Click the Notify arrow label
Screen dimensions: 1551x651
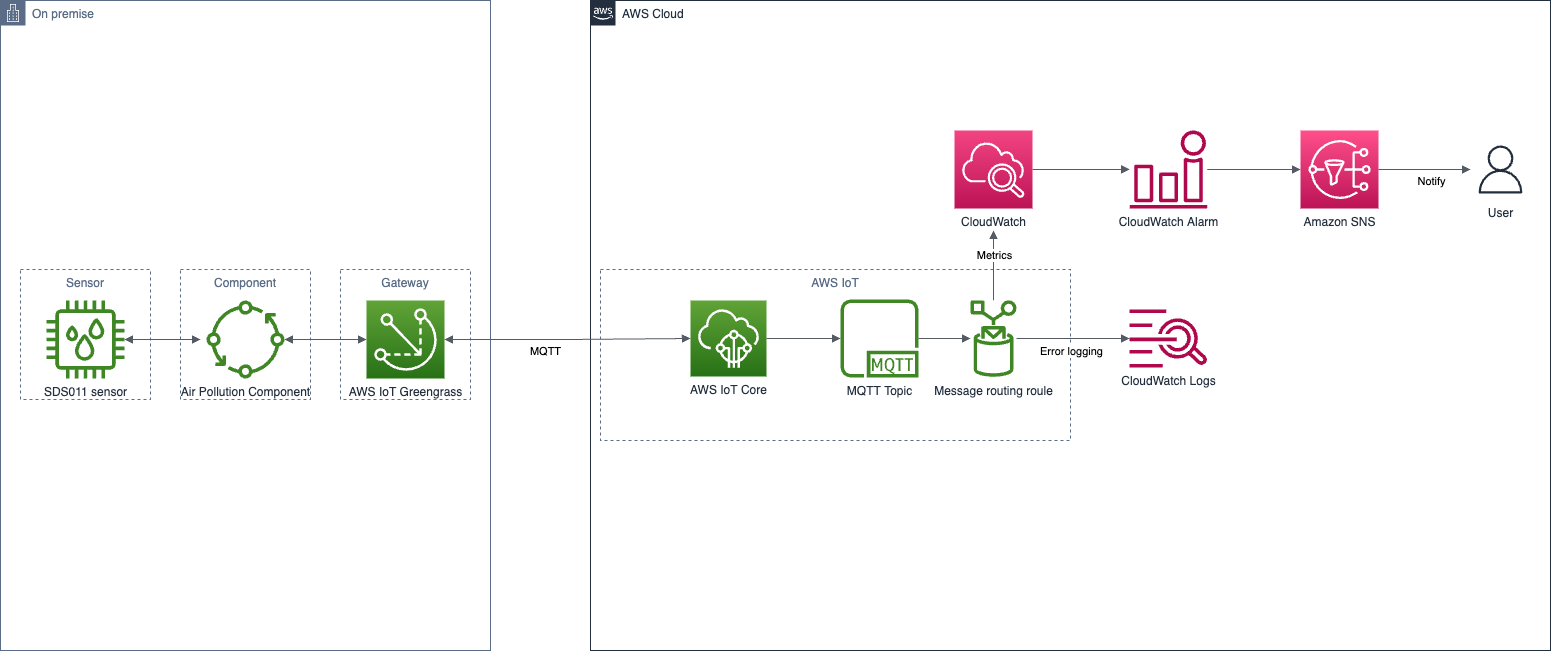(x=1431, y=181)
